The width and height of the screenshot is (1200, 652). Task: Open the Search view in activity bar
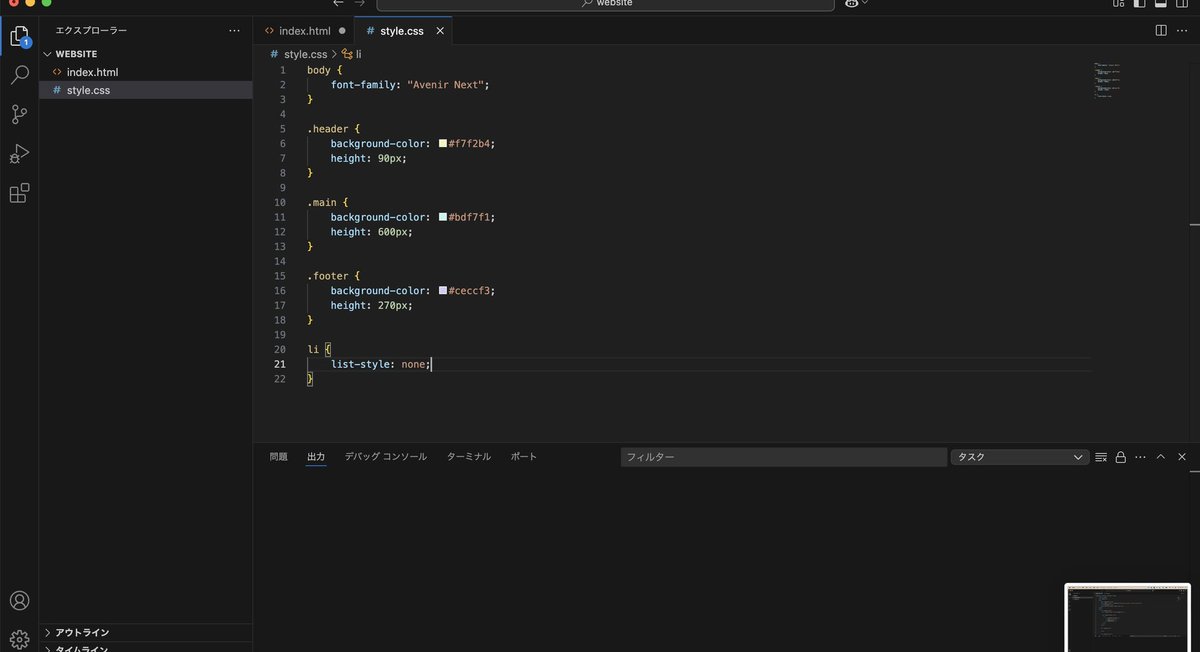(19, 75)
